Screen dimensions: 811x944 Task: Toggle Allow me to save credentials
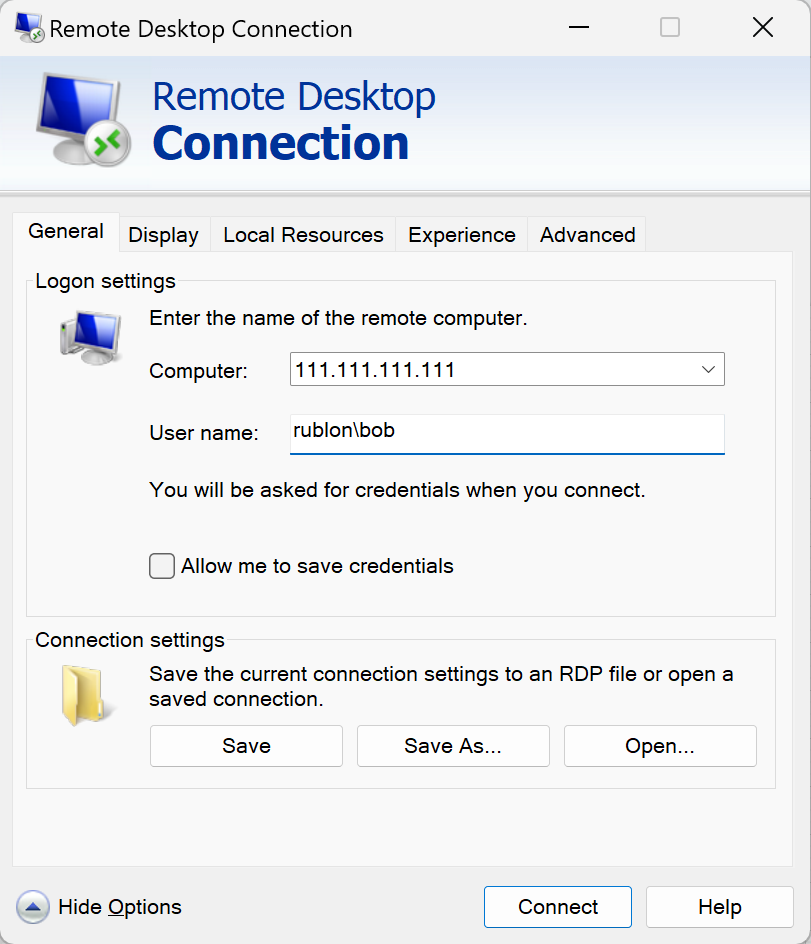click(161, 566)
